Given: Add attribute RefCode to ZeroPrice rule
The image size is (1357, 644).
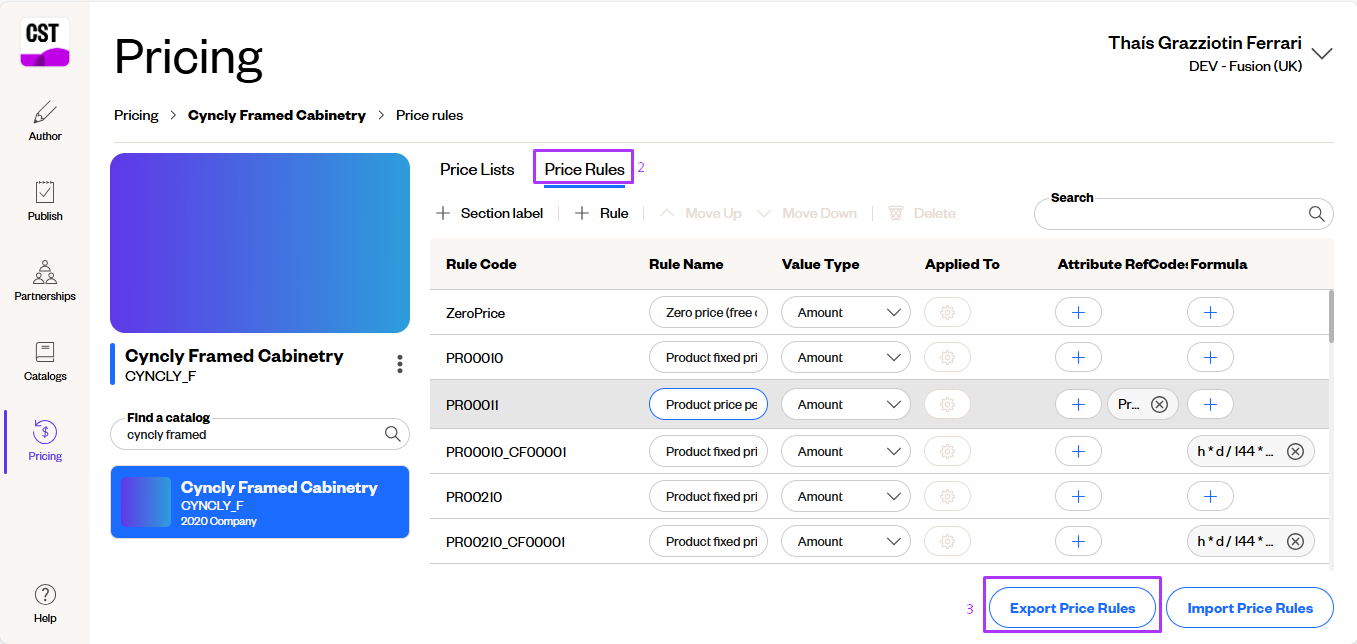Looking at the screenshot, I should click(1078, 313).
